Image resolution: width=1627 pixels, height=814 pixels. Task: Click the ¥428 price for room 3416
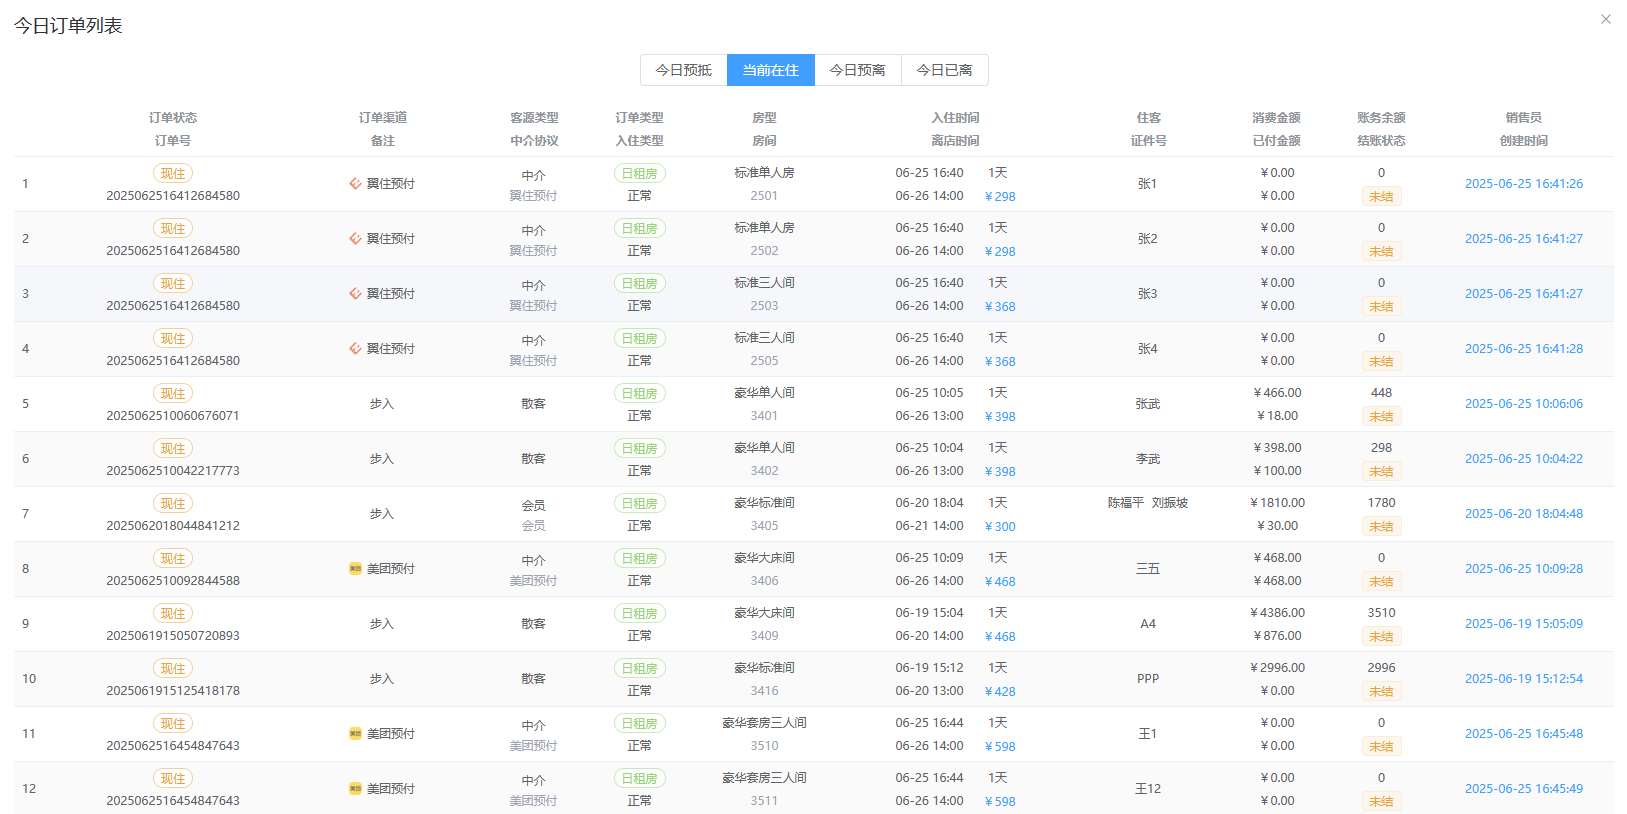(1000, 692)
